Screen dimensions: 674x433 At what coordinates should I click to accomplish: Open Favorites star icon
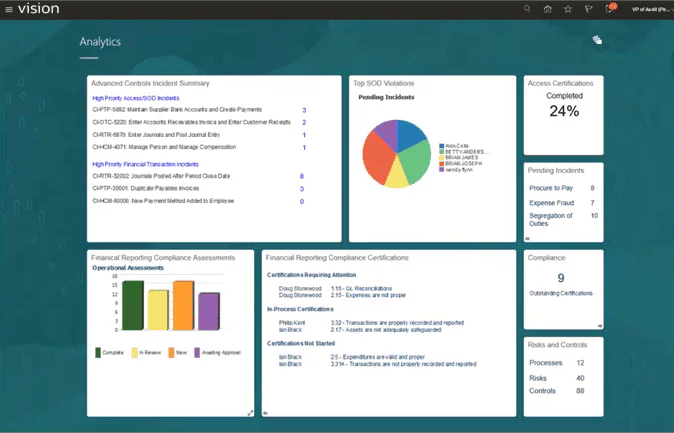[568, 9]
